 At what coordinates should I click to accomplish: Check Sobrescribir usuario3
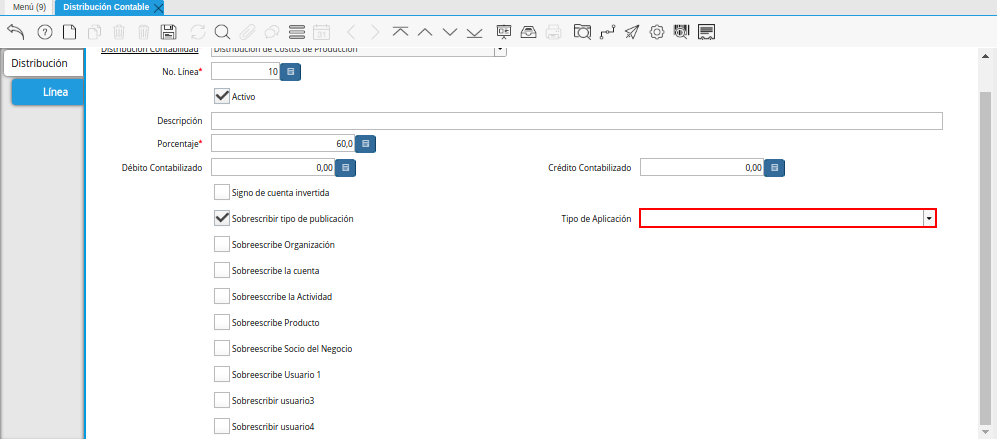point(222,401)
